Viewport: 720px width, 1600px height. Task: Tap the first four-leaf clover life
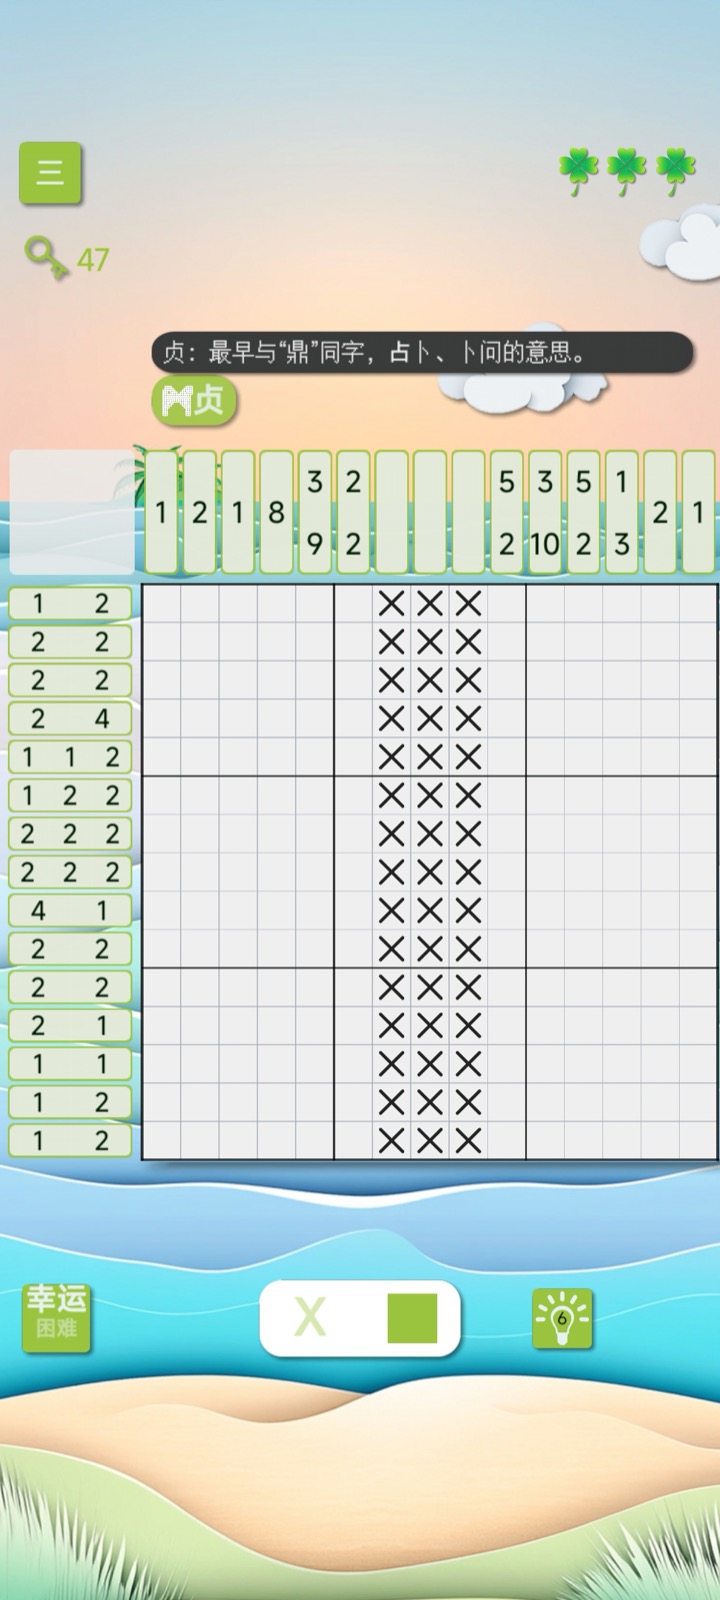coord(578,171)
